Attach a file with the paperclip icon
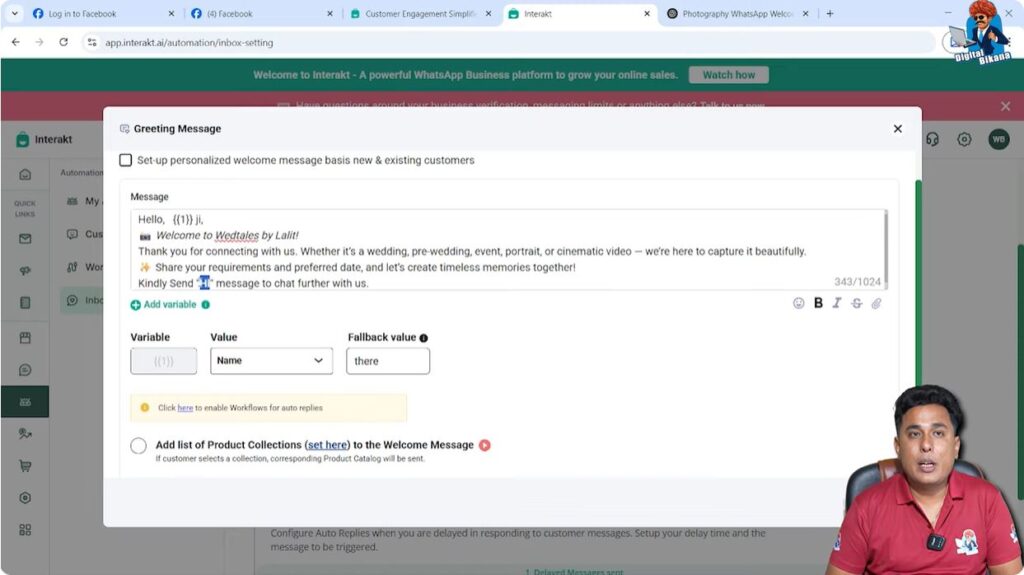1024x575 pixels. (876, 303)
